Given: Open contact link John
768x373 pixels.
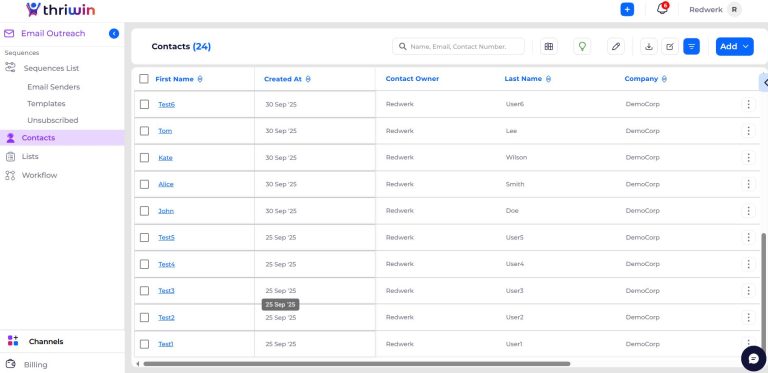Looking at the screenshot, I should tap(166, 211).
